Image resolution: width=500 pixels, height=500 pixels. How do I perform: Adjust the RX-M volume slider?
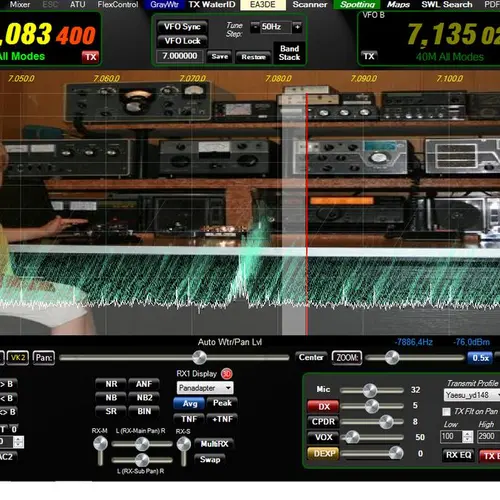click(100, 444)
